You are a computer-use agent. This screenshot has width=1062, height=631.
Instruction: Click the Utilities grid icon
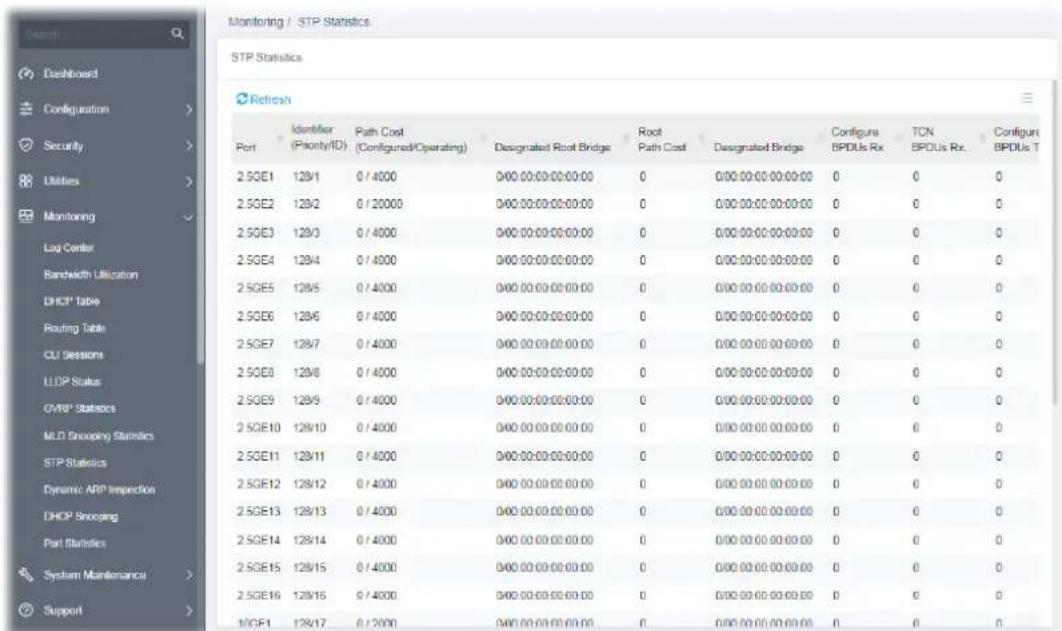tap(26, 181)
